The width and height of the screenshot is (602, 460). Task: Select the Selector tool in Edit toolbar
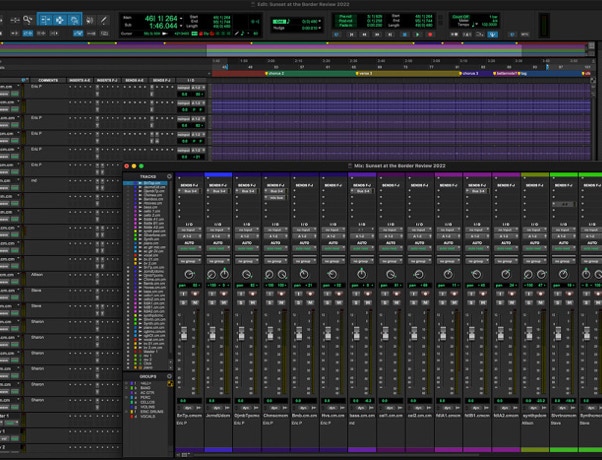tap(60, 20)
